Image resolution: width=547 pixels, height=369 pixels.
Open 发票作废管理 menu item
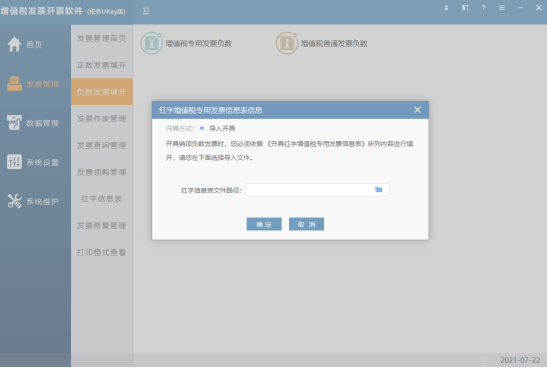pos(102,119)
